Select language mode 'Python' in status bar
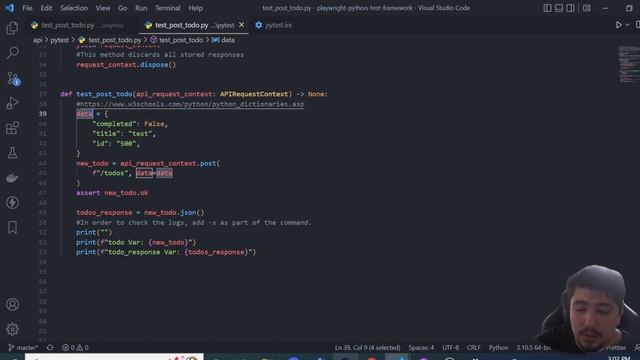The image size is (640, 360). click(x=498, y=348)
